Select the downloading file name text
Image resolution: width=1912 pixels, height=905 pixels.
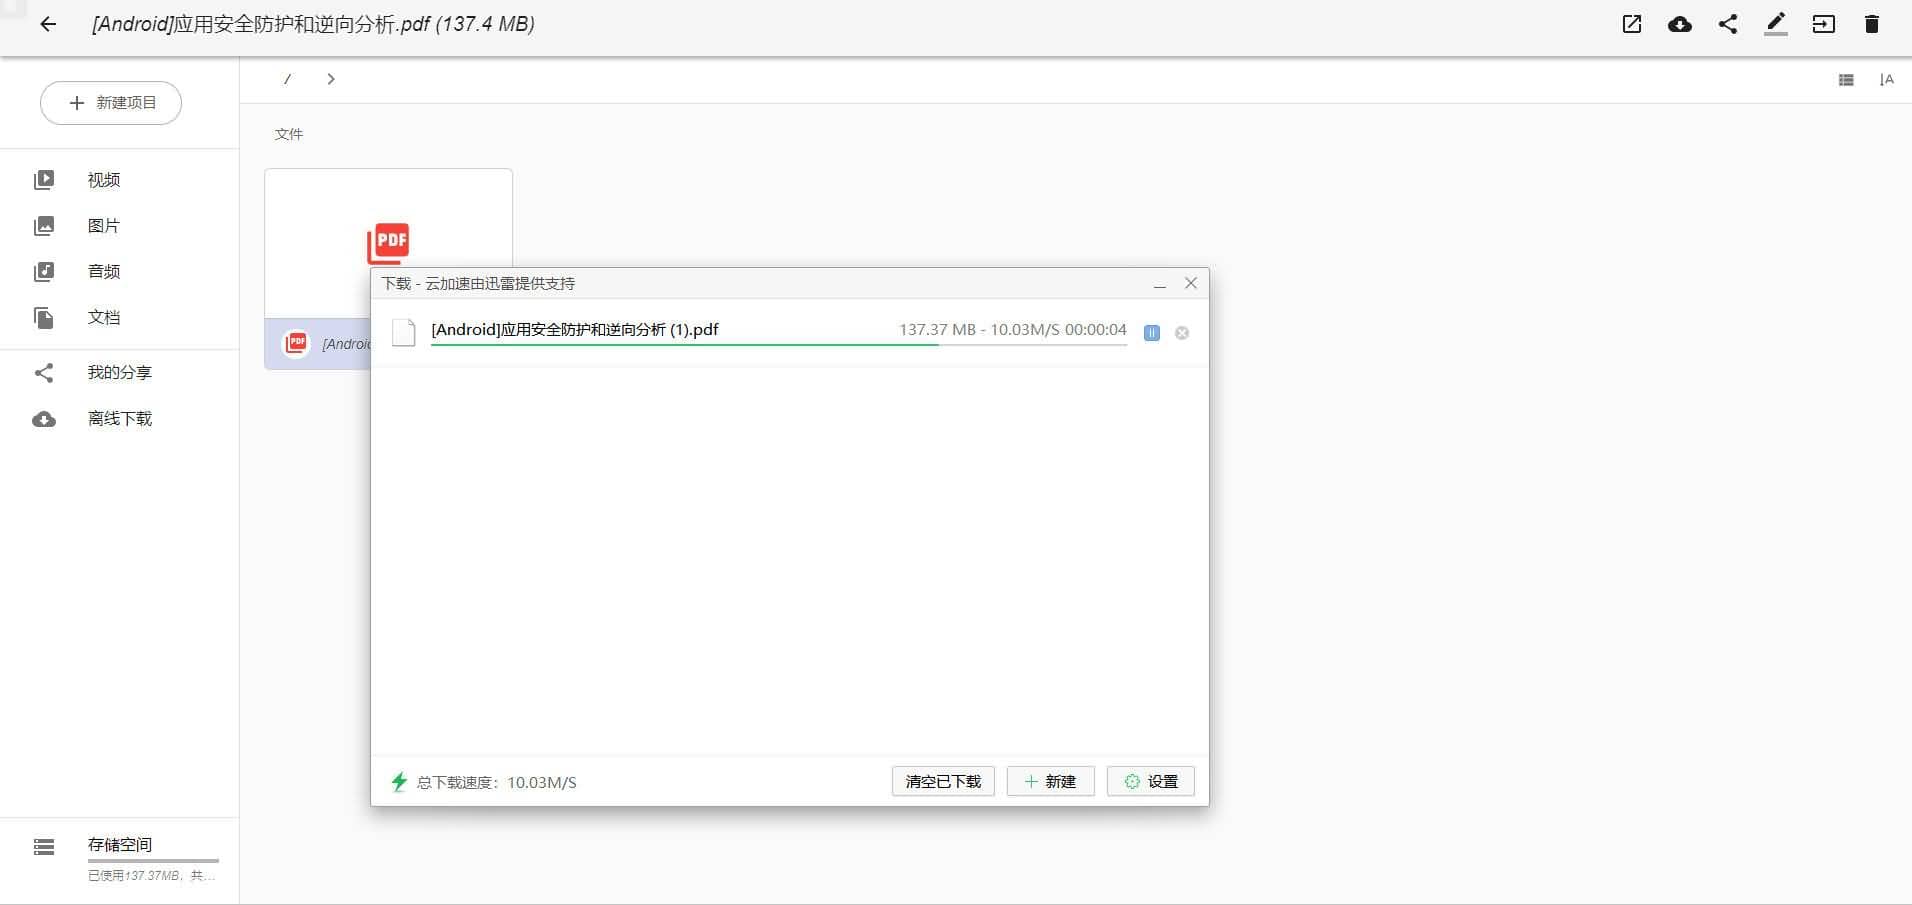[575, 329]
